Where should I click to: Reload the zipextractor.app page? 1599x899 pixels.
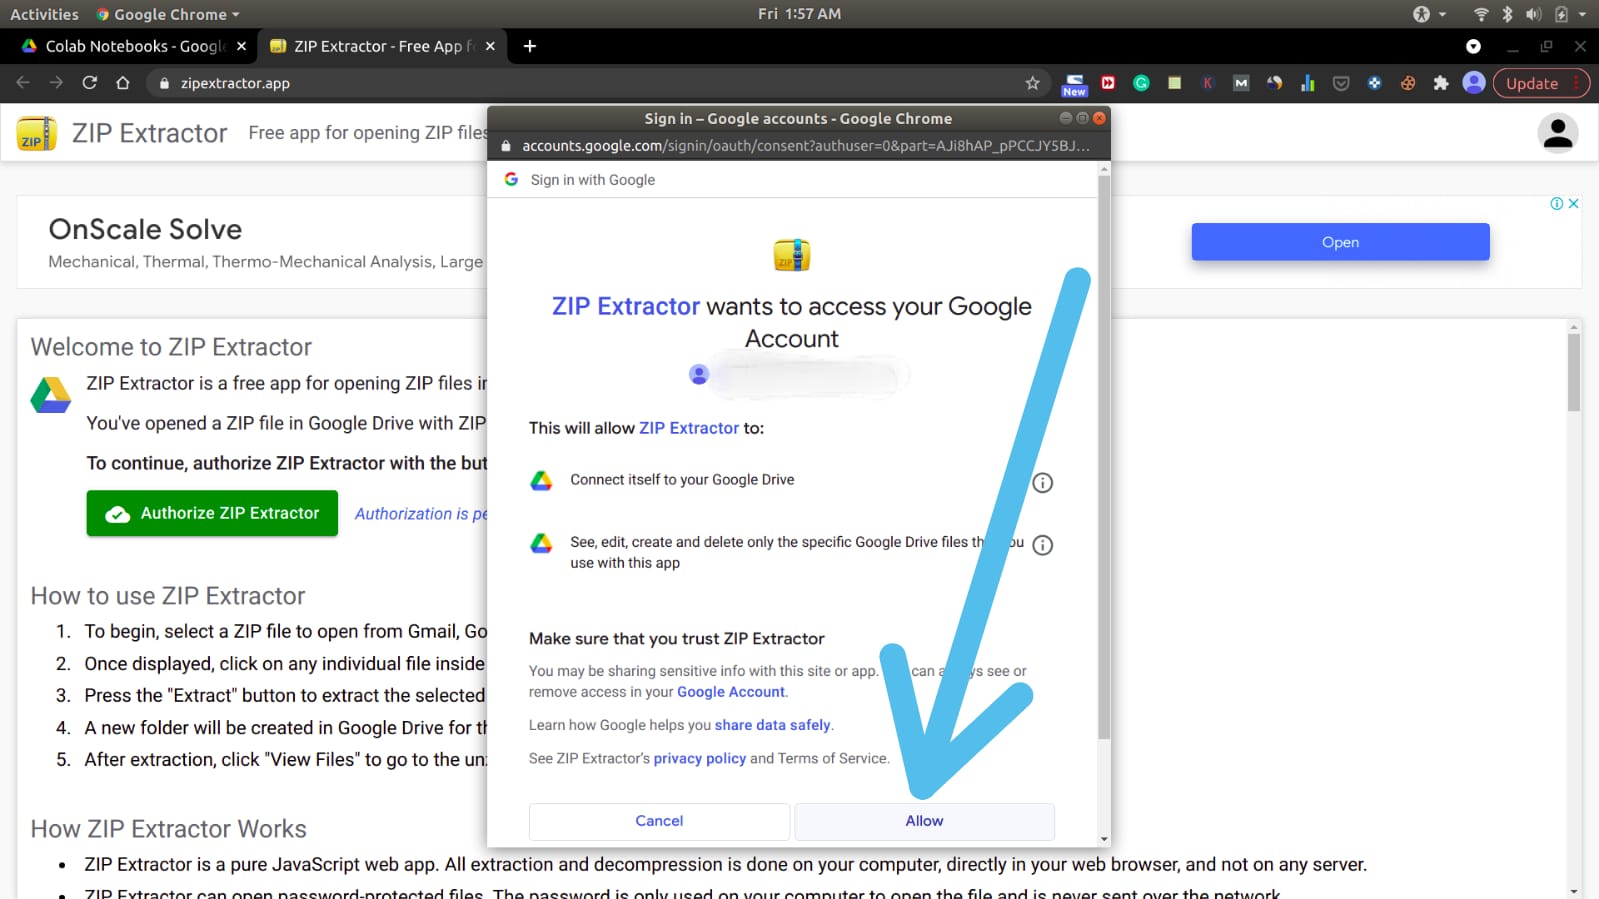(x=89, y=83)
